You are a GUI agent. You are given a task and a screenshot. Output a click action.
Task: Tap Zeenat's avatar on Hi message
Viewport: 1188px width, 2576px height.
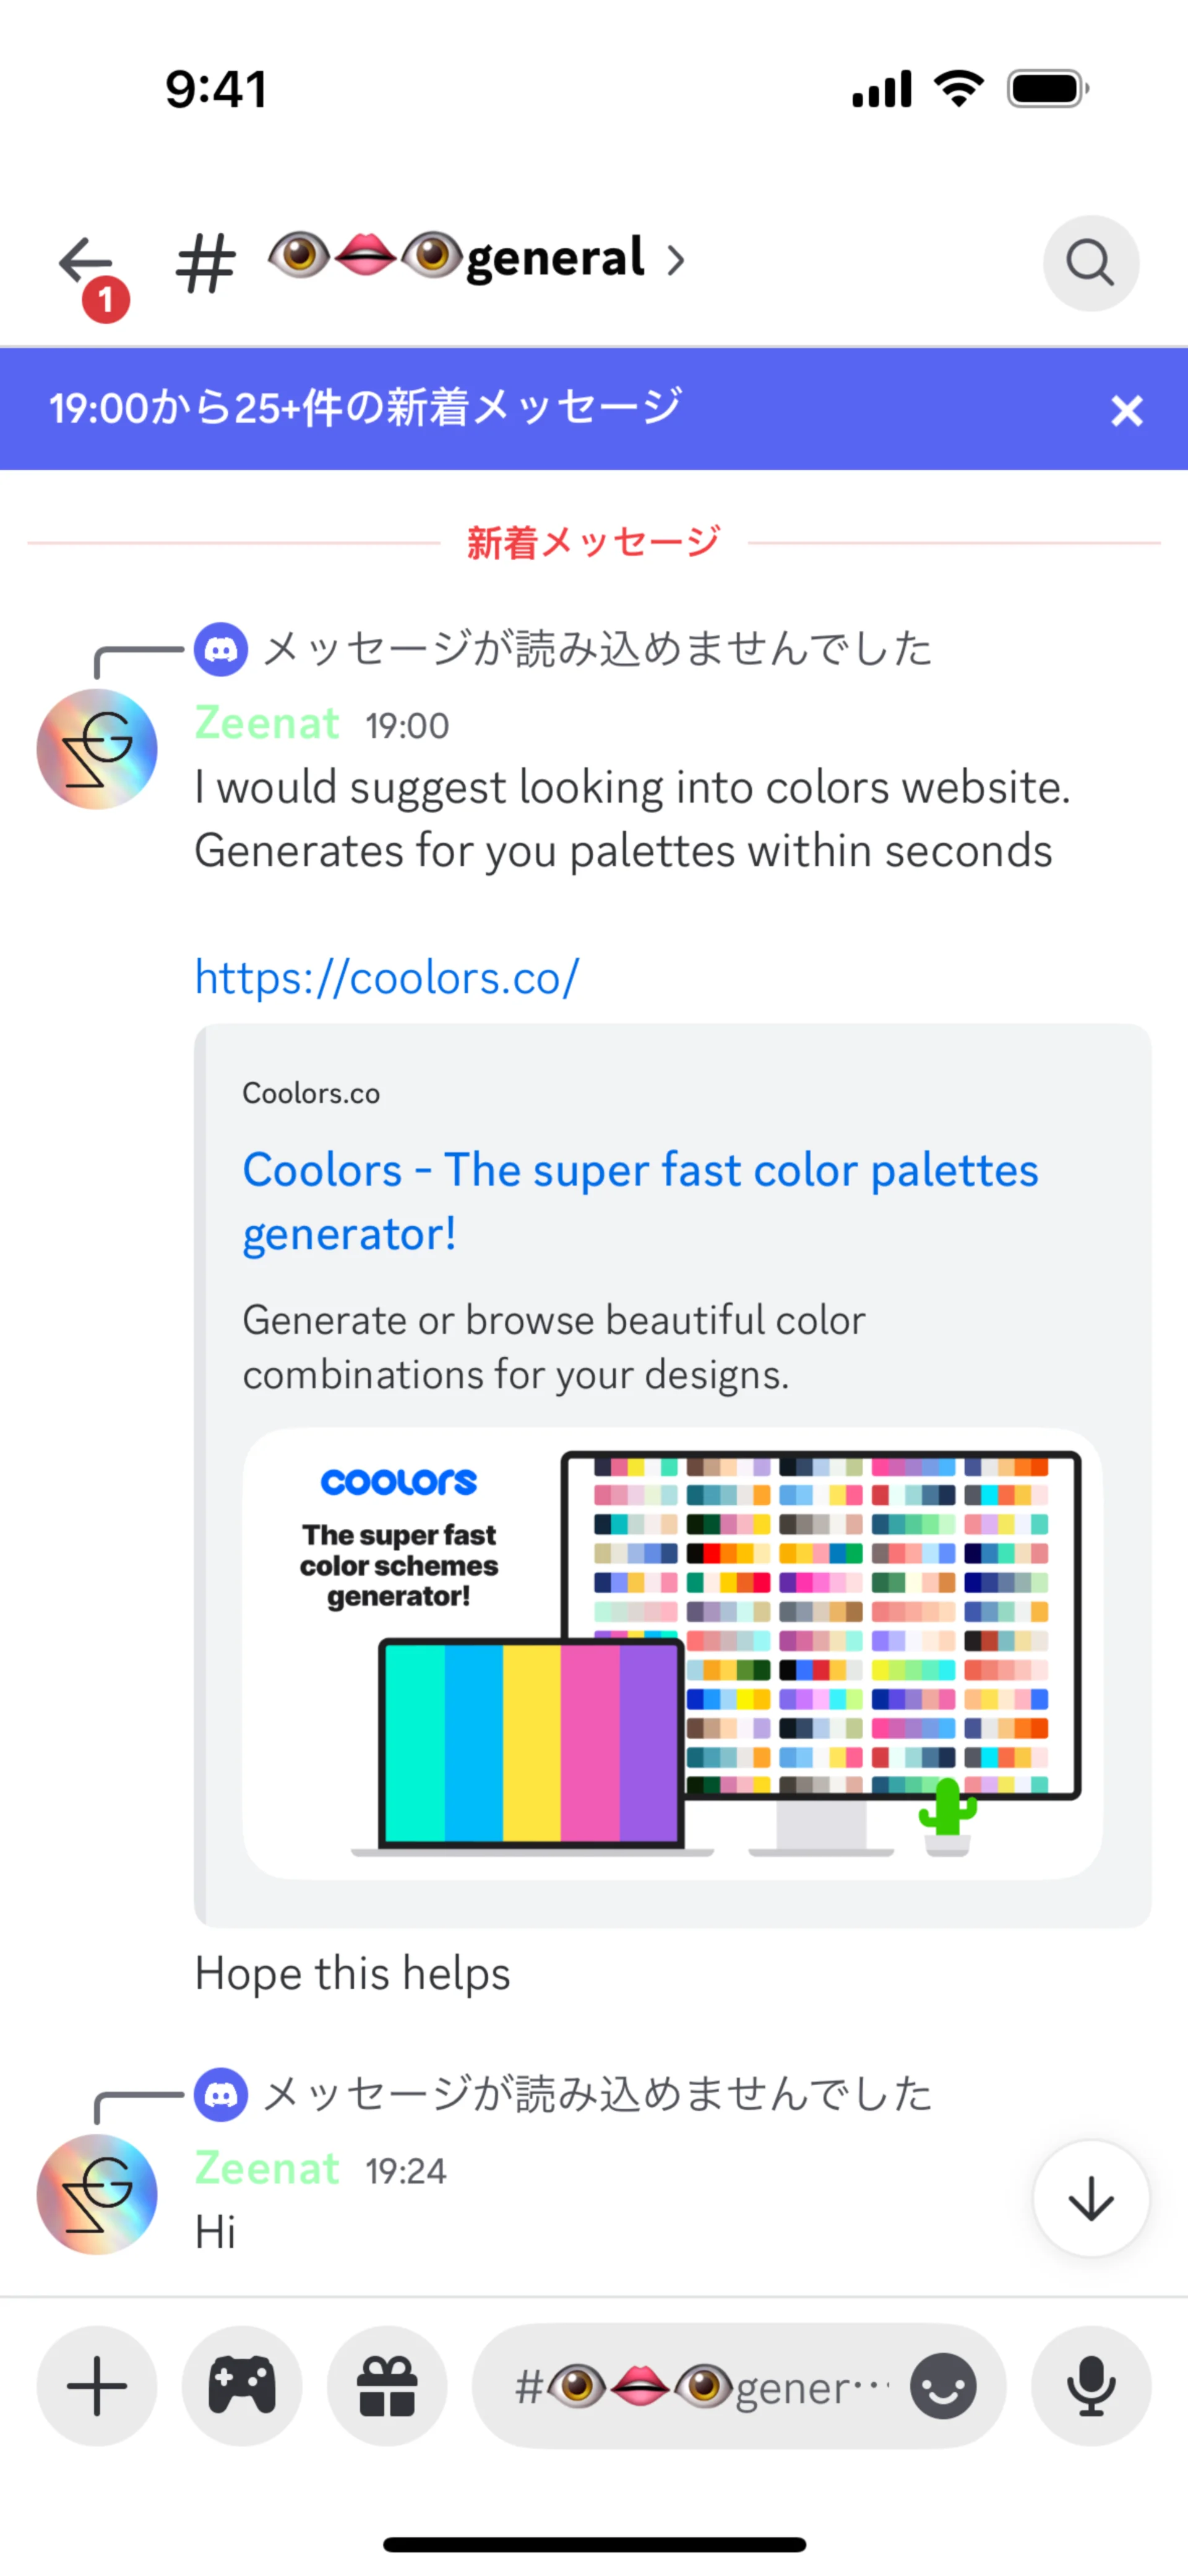pyautogui.click(x=97, y=2194)
